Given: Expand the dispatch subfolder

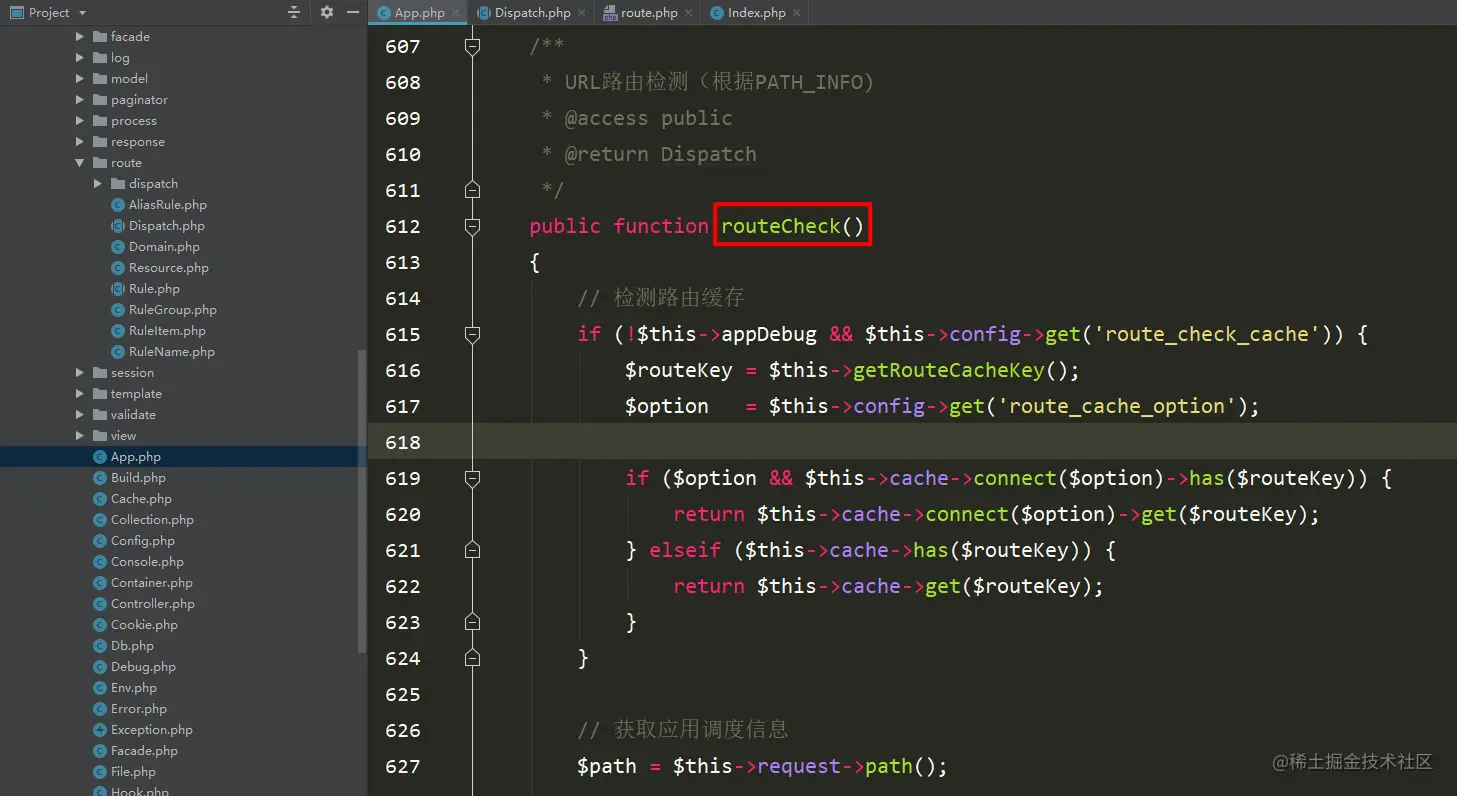Looking at the screenshot, I should coord(98,184).
